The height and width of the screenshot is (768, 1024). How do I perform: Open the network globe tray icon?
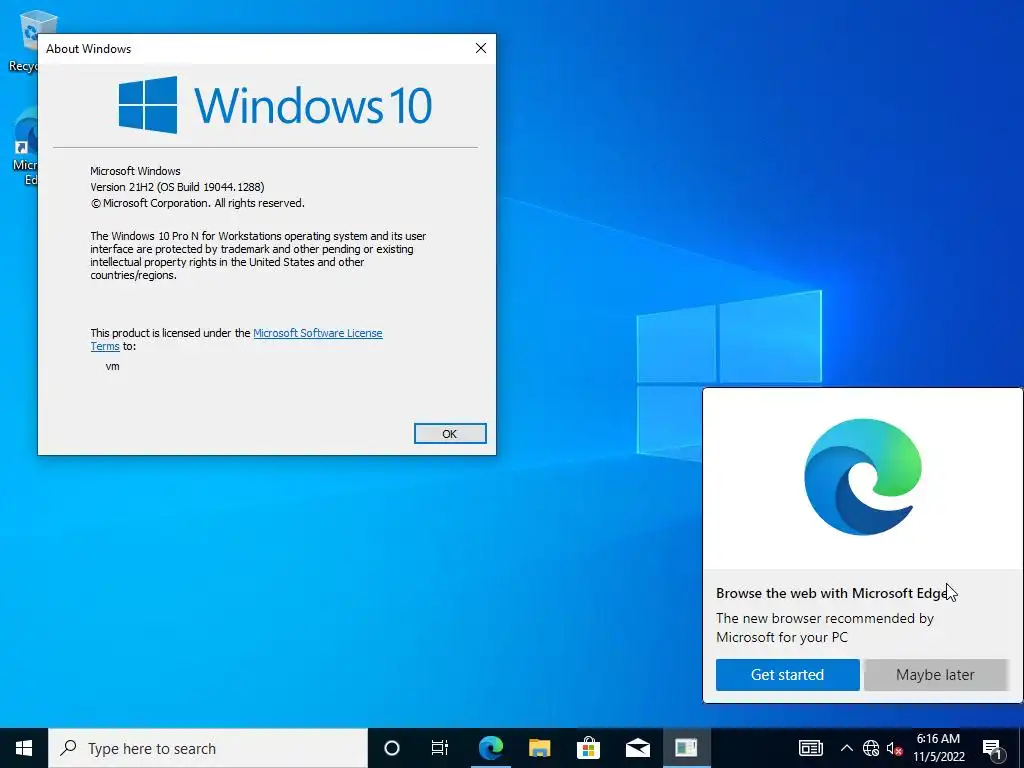click(x=871, y=748)
